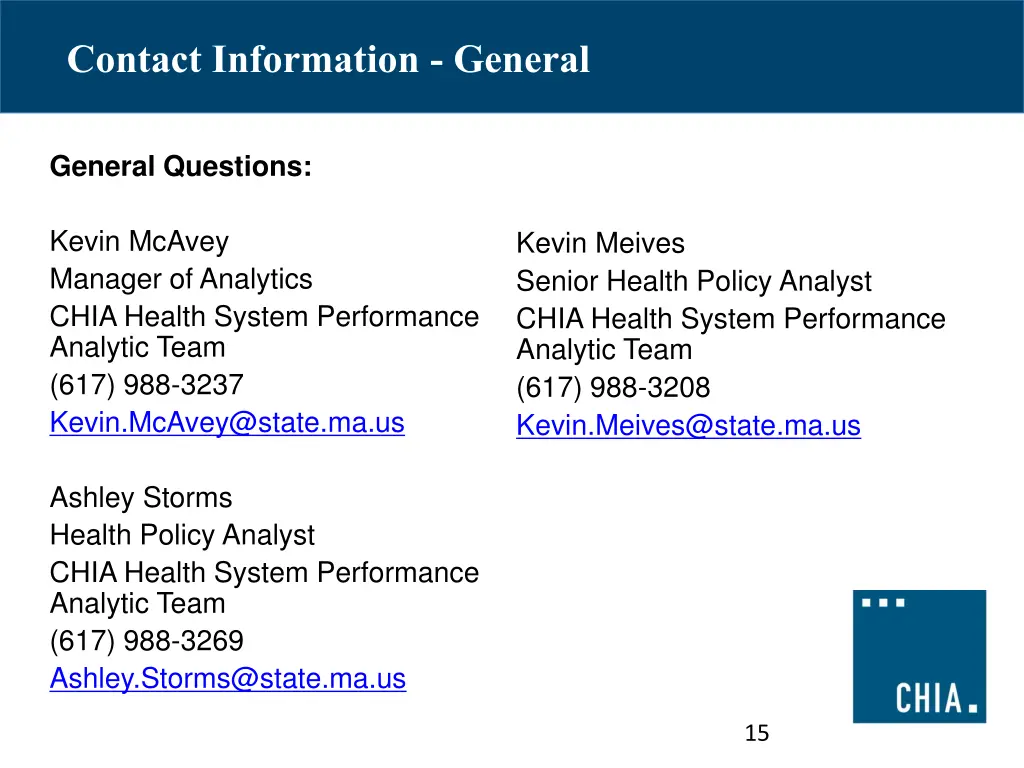Click the team name under Kevin McAvey's title
Viewport: 1024px width, 768px height.
[264, 332]
